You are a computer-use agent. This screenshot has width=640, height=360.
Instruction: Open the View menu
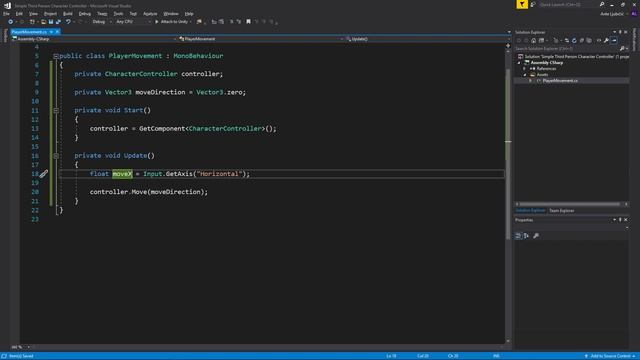pyautogui.click(x=33, y=14)
